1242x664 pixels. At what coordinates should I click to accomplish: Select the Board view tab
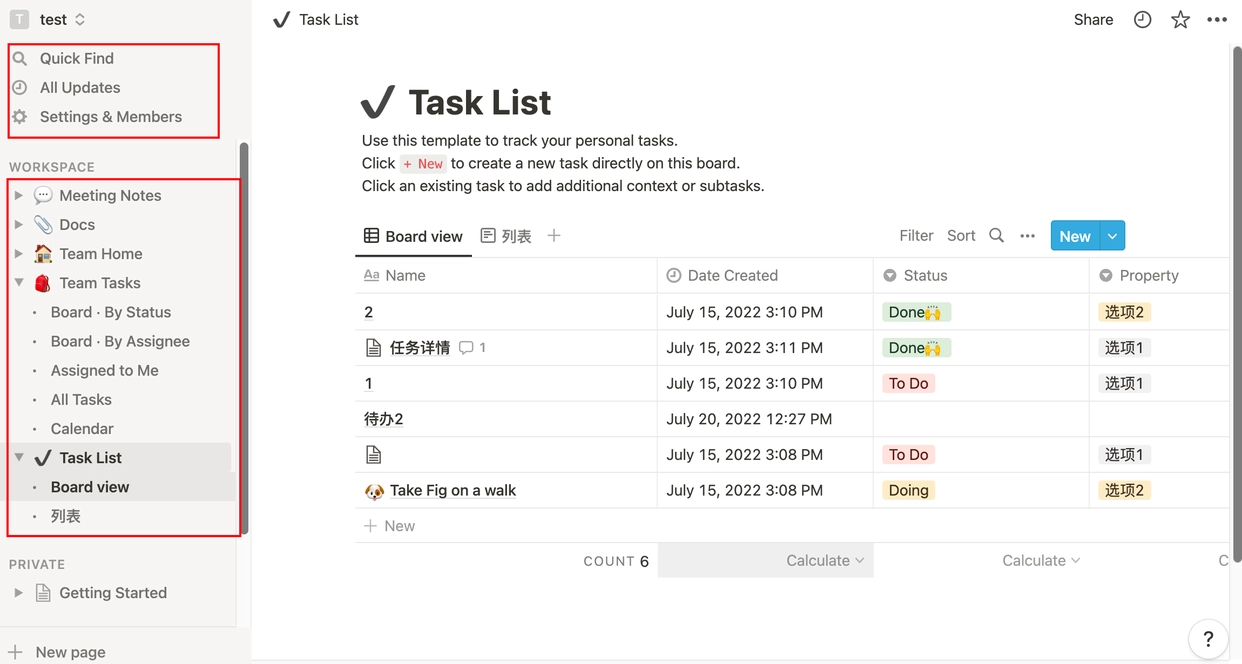pos(413,236)
